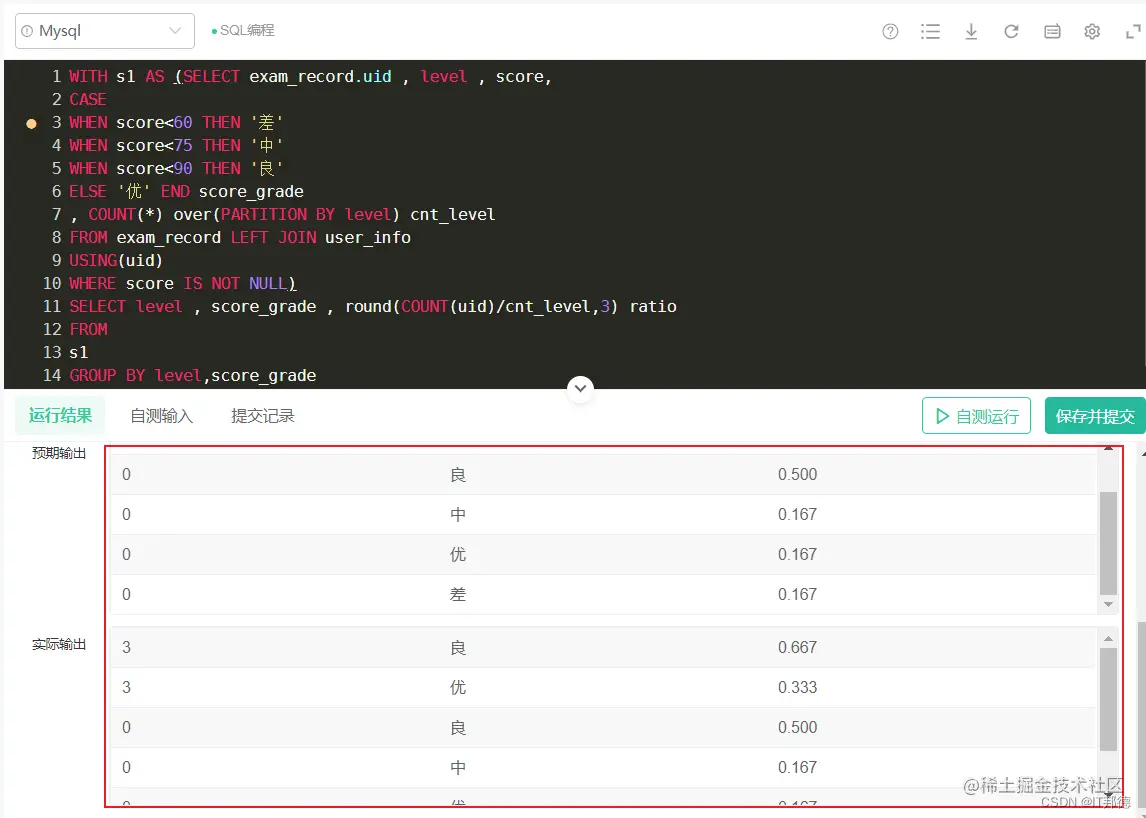Click the 0.667 value in actual output

click(x=797, y=647)
